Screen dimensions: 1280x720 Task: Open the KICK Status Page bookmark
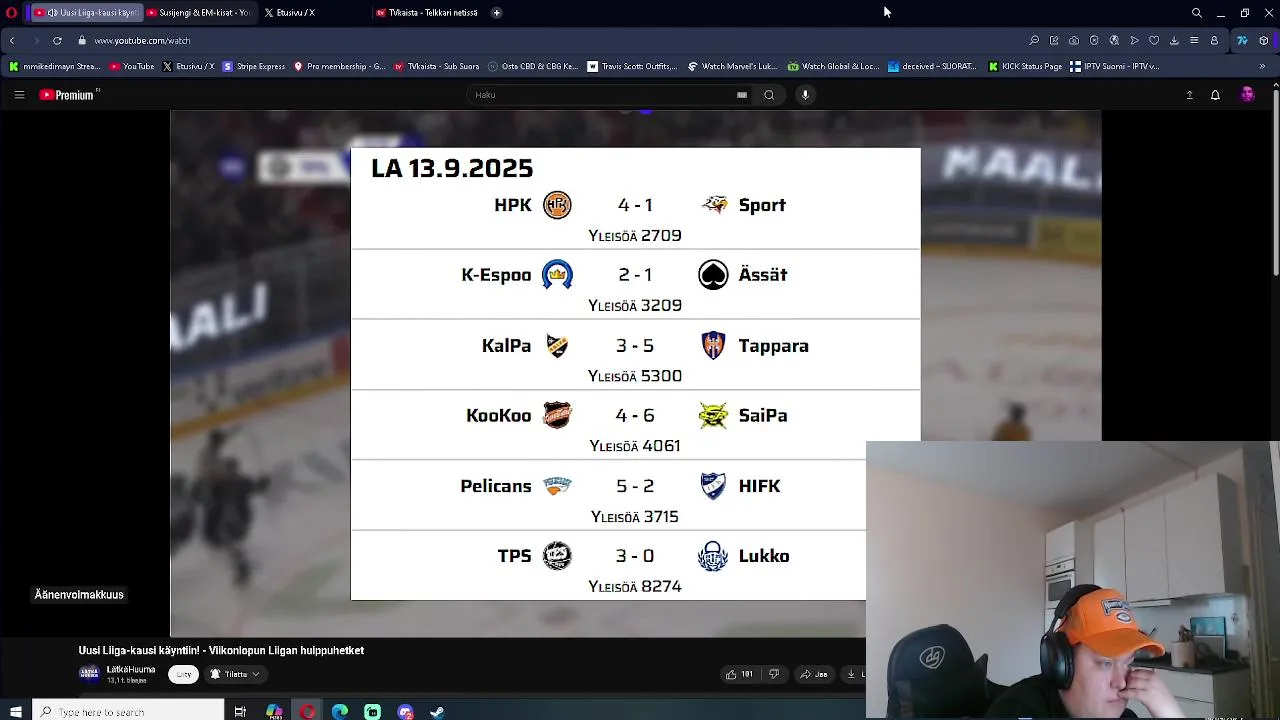(1025, 67)
